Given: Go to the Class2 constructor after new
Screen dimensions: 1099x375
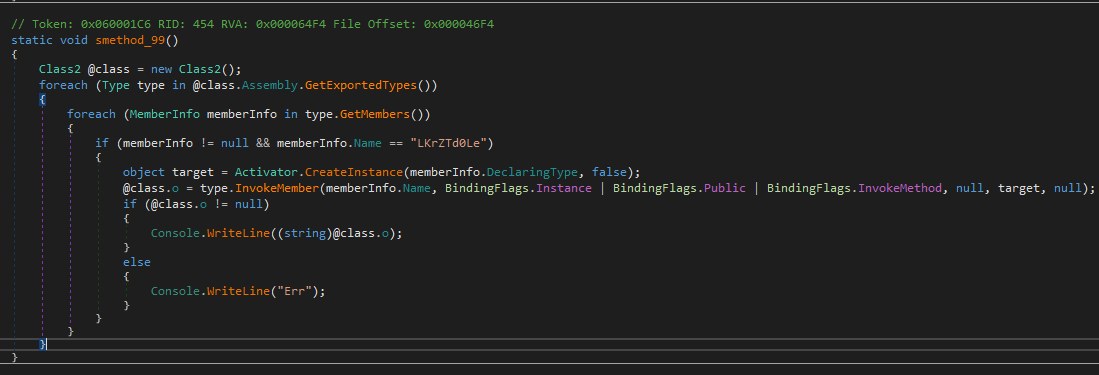Looking at the screenshot, I should point(200,69).
